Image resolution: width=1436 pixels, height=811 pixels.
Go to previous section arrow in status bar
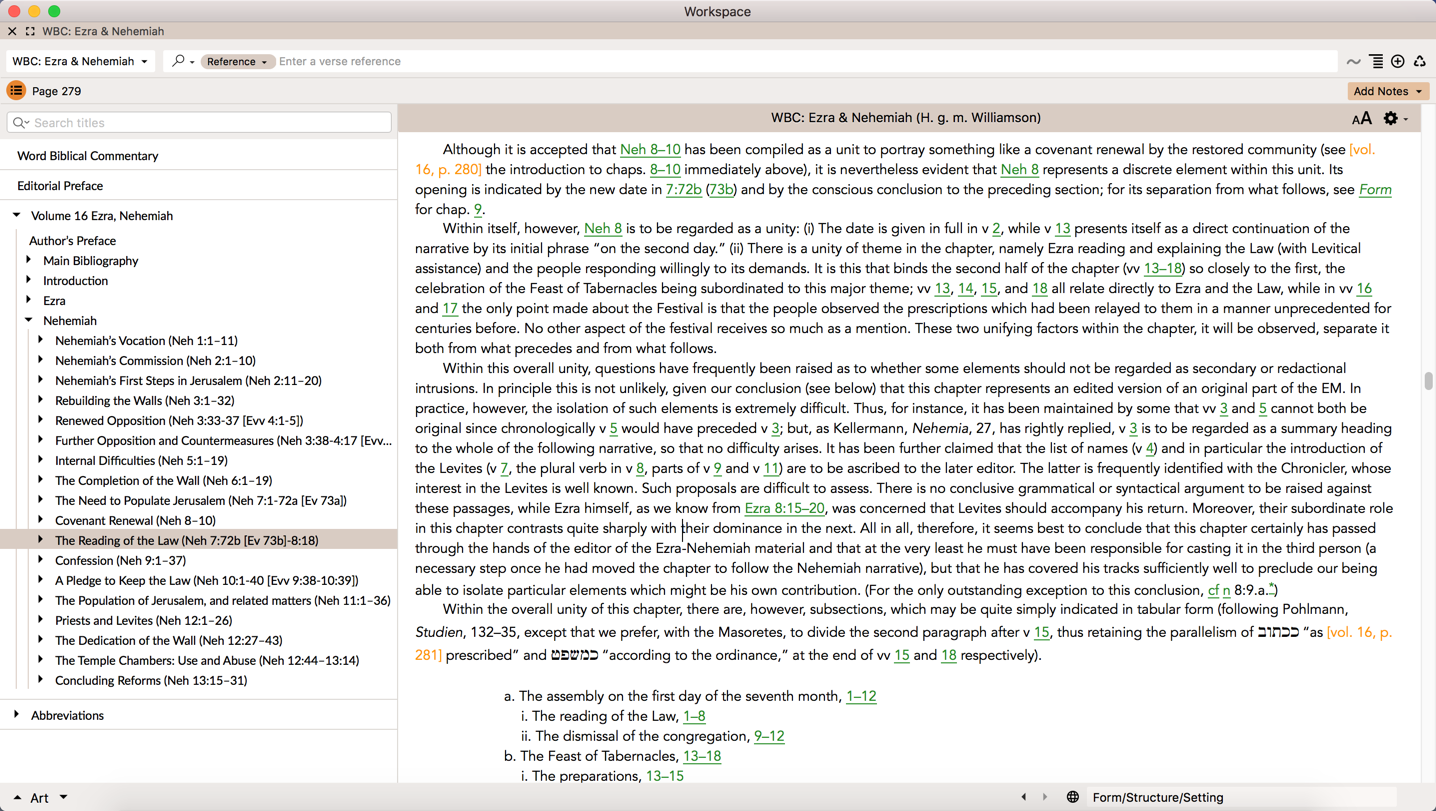pyautogui.click(x=1024, y=797)
